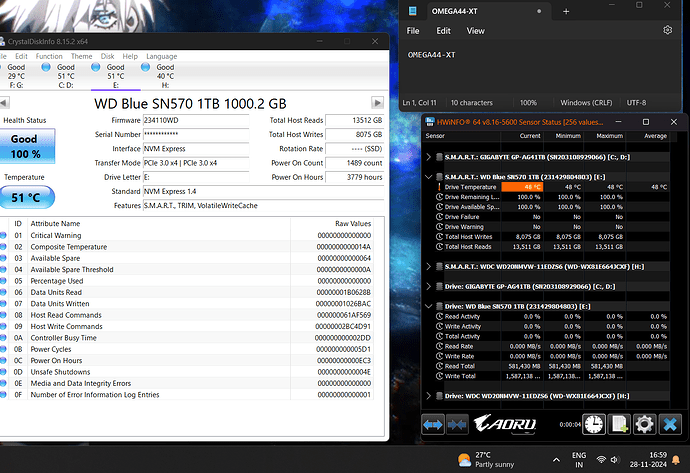This screenshot has height=473, width=690.
Task: Add a new tab in Notepad
Action: (x=566, y=11)
